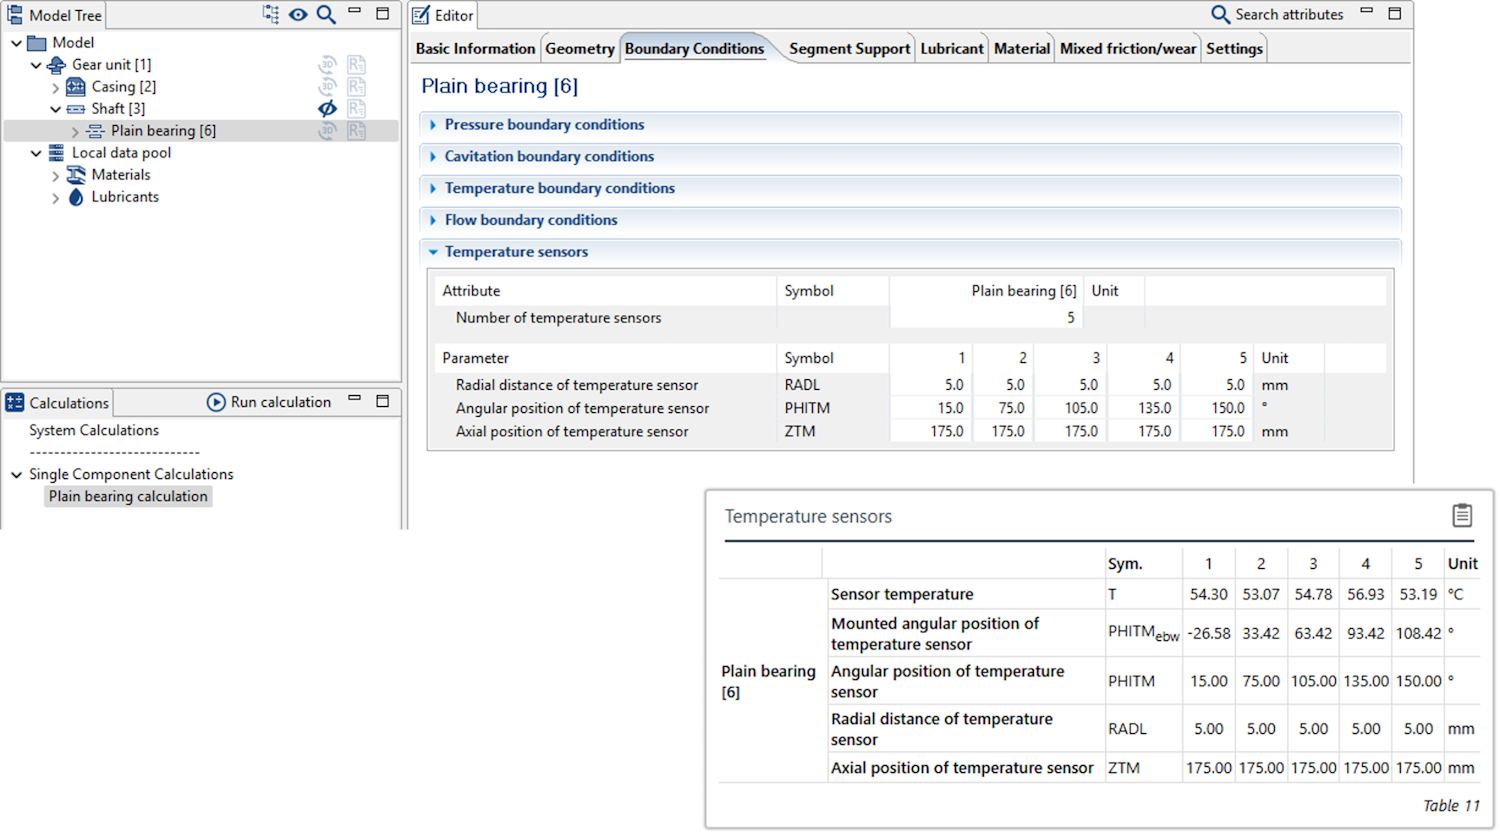Viewport: 1500px width, 832px height.
Task: Toggle visibility of Shaft [3]
Action: (327, 109)
